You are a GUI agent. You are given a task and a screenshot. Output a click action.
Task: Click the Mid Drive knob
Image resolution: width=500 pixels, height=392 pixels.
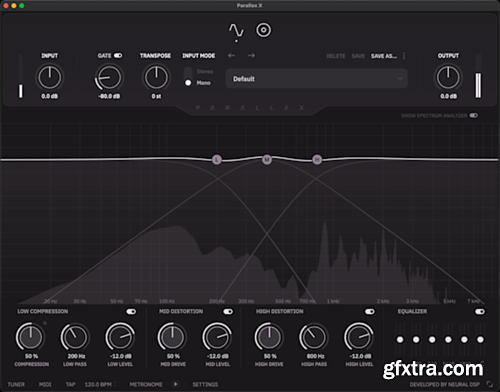click(x=172, y=337)
